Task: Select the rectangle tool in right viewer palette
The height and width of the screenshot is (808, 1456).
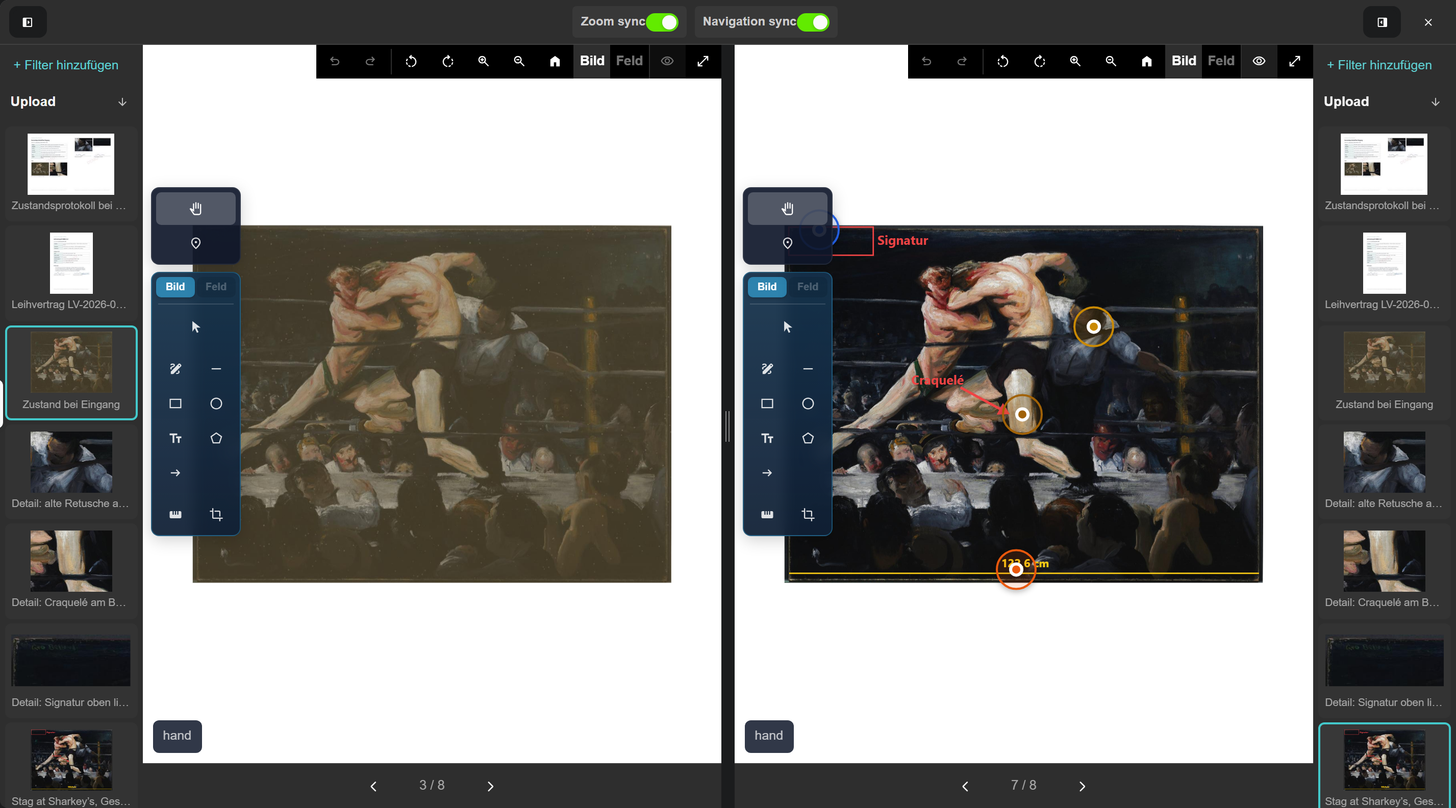Action: point(767,404)
